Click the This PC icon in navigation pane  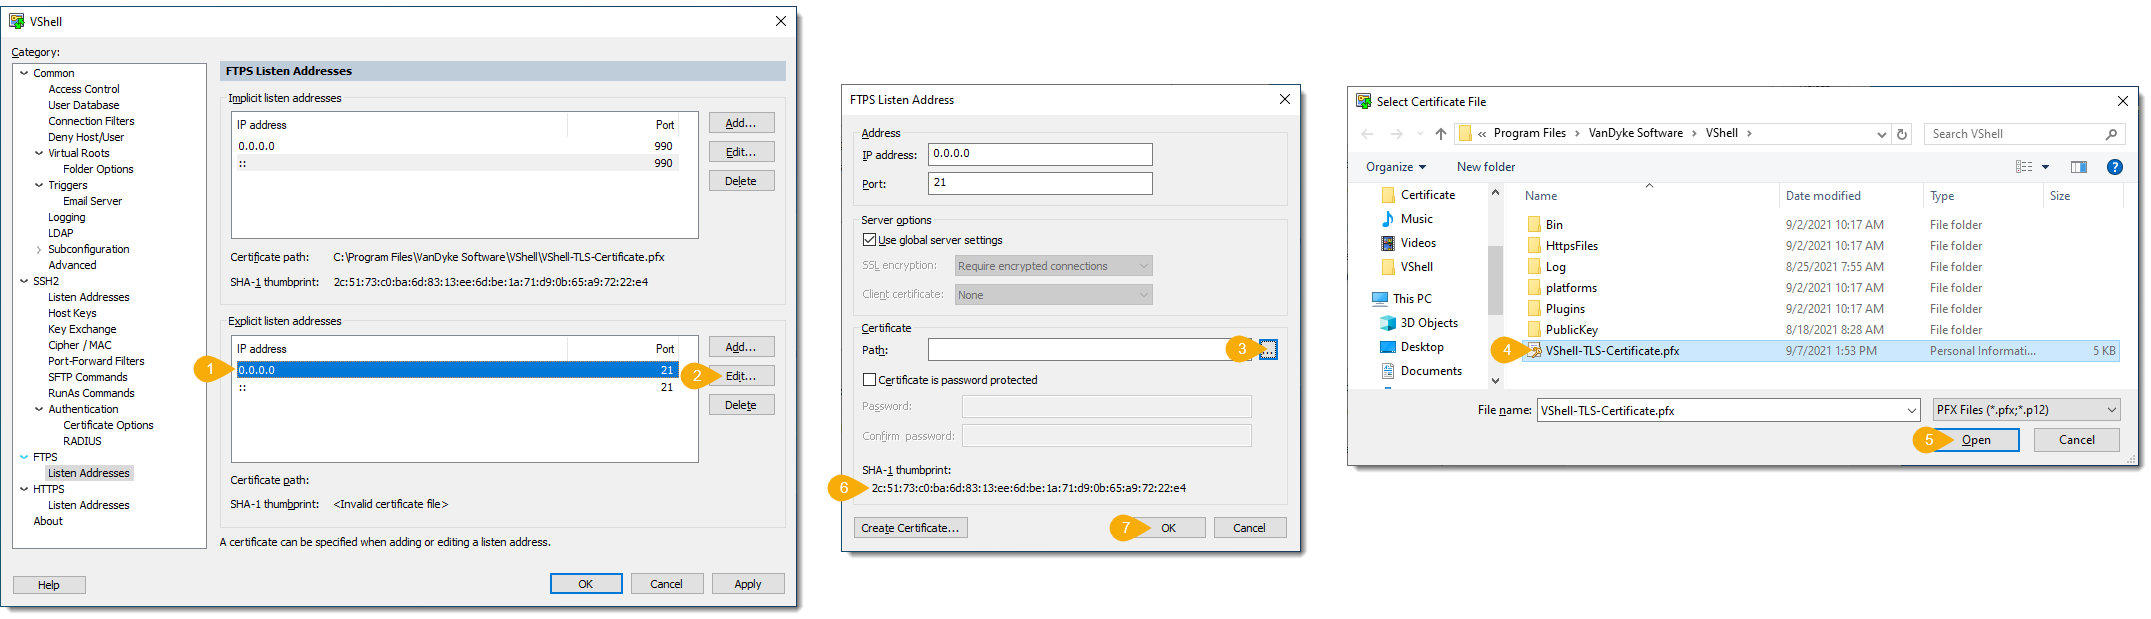[x=1380, y=298]
